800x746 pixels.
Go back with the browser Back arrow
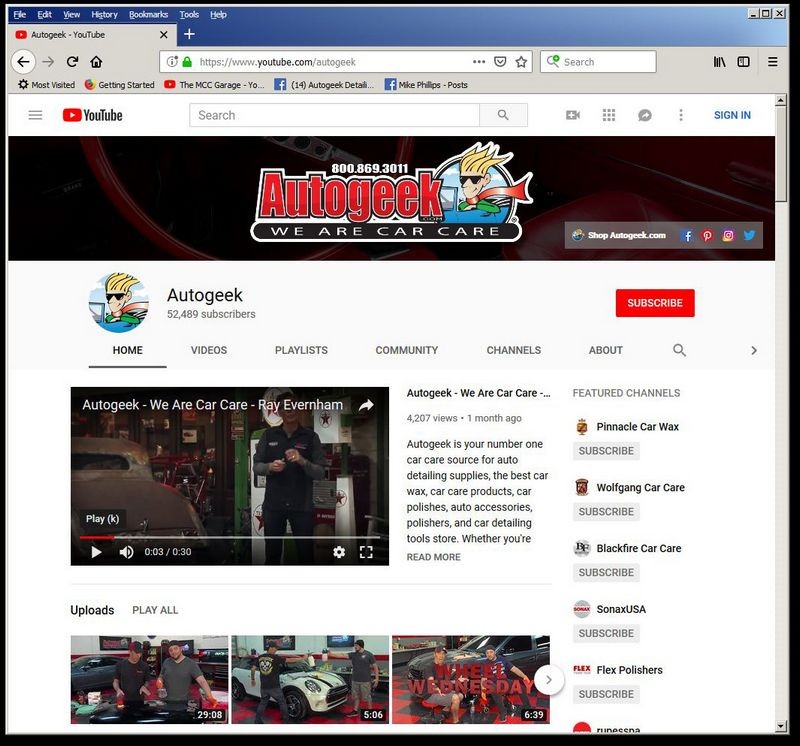pos(23,62)
